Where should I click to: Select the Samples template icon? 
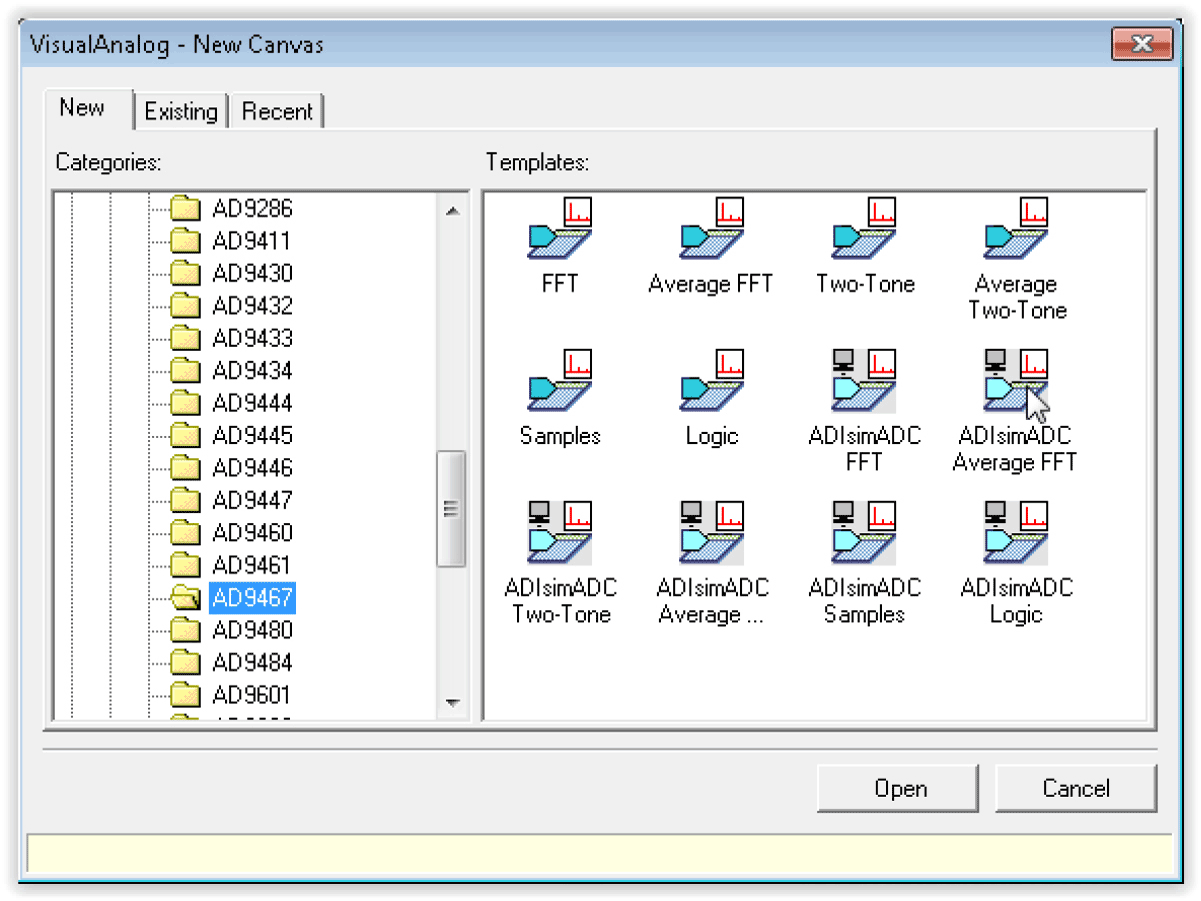560,381
